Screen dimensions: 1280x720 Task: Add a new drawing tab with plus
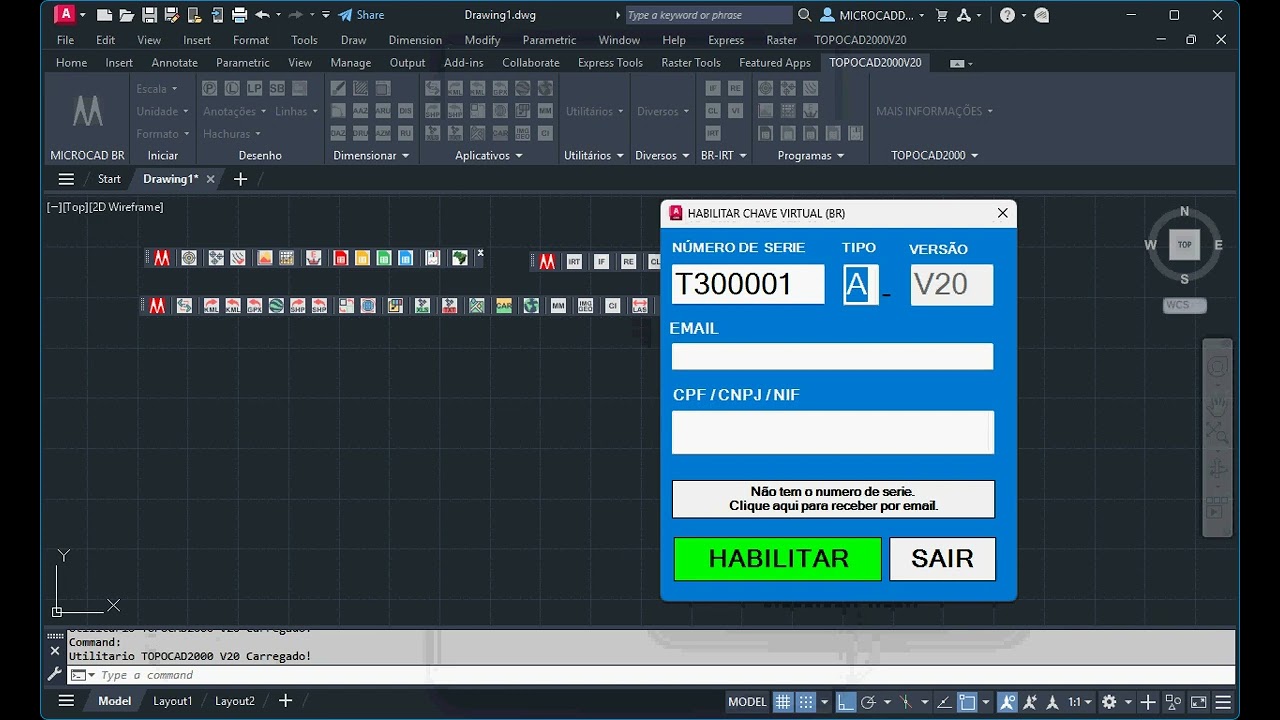(x=240, y=179)
